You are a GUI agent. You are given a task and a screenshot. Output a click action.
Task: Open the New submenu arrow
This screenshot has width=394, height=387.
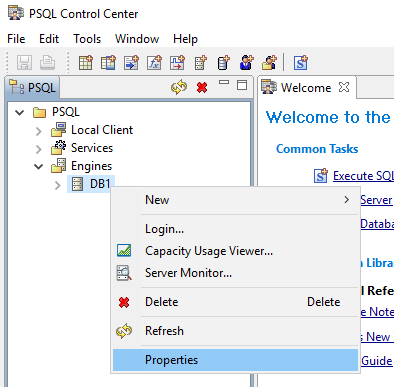(x=347, y=200)
